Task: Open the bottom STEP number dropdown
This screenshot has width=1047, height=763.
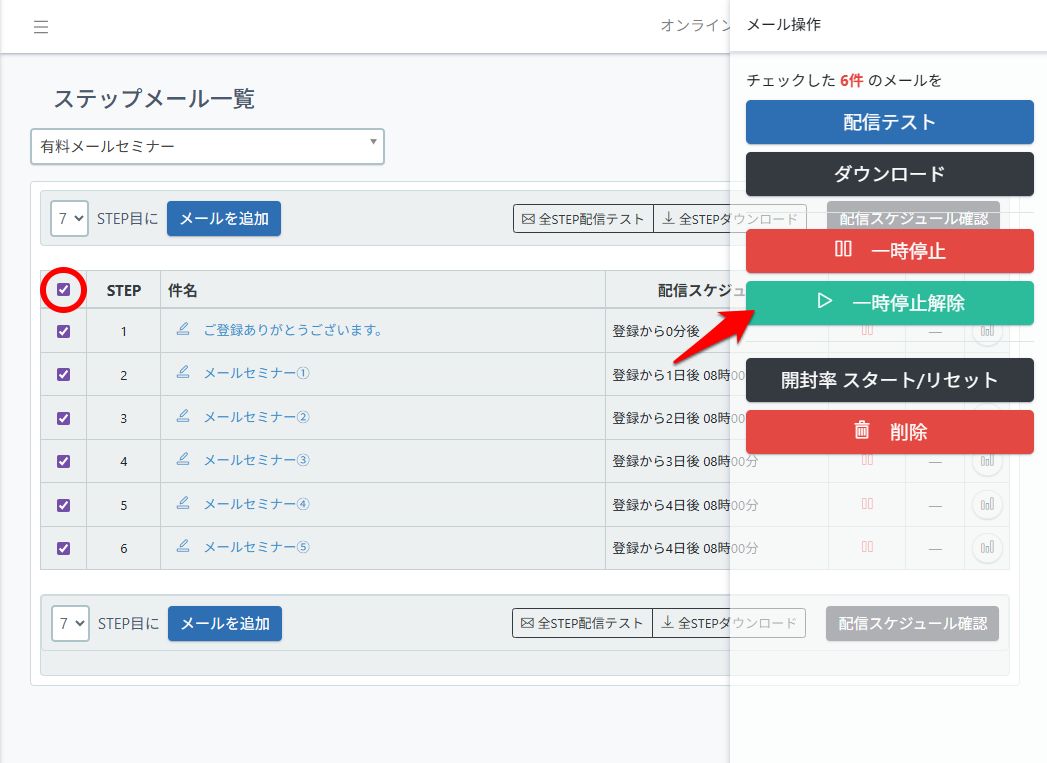Action: (70, 623)
